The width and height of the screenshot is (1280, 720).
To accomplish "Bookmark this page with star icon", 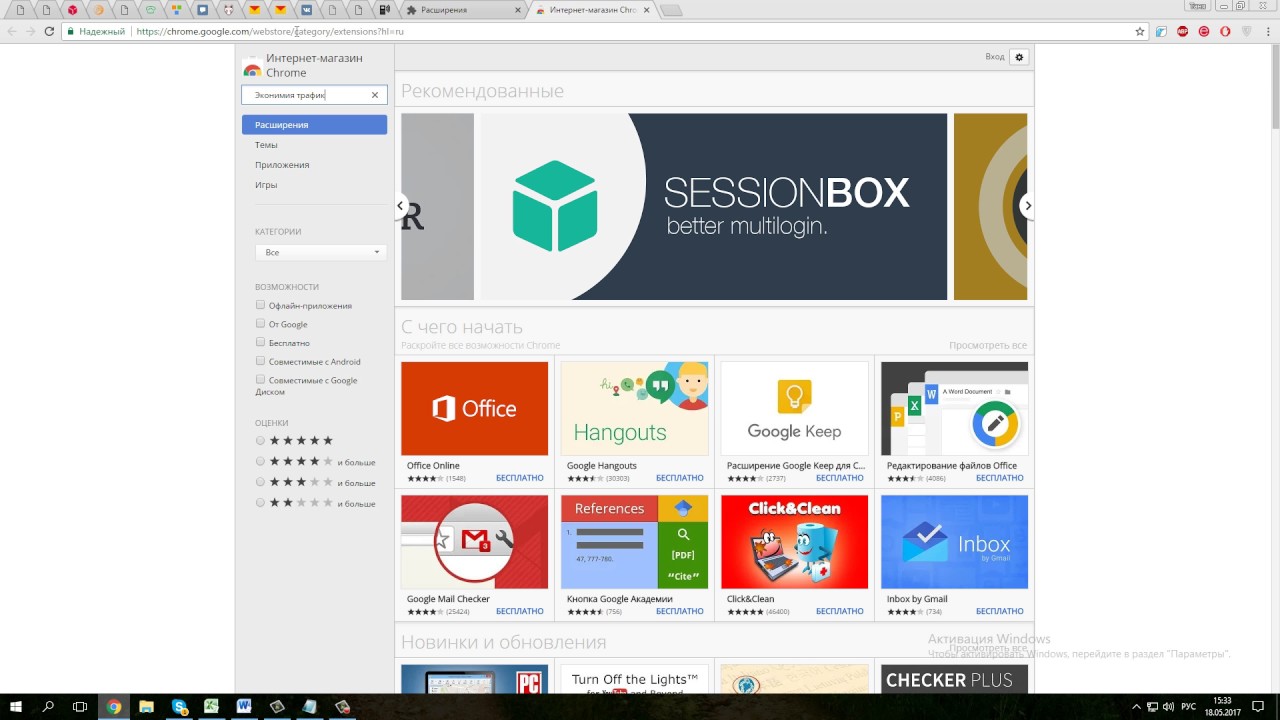I will tap(1139, 31).
